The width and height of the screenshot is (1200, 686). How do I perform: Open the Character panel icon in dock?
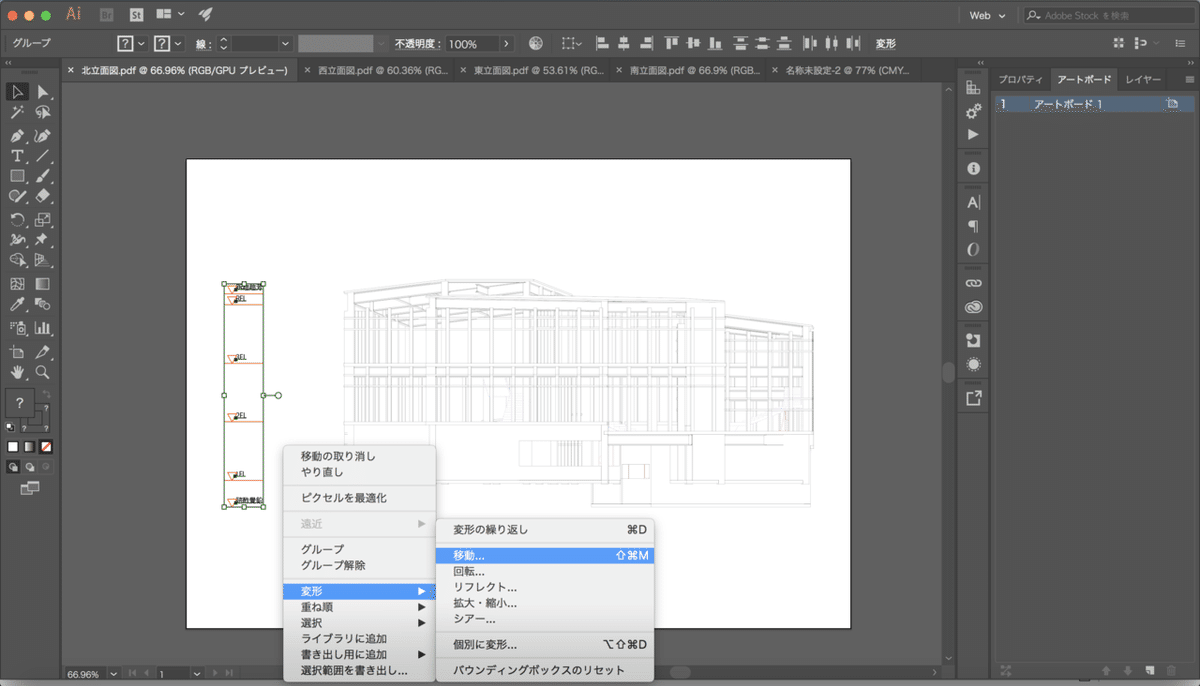tap(973, 202)
